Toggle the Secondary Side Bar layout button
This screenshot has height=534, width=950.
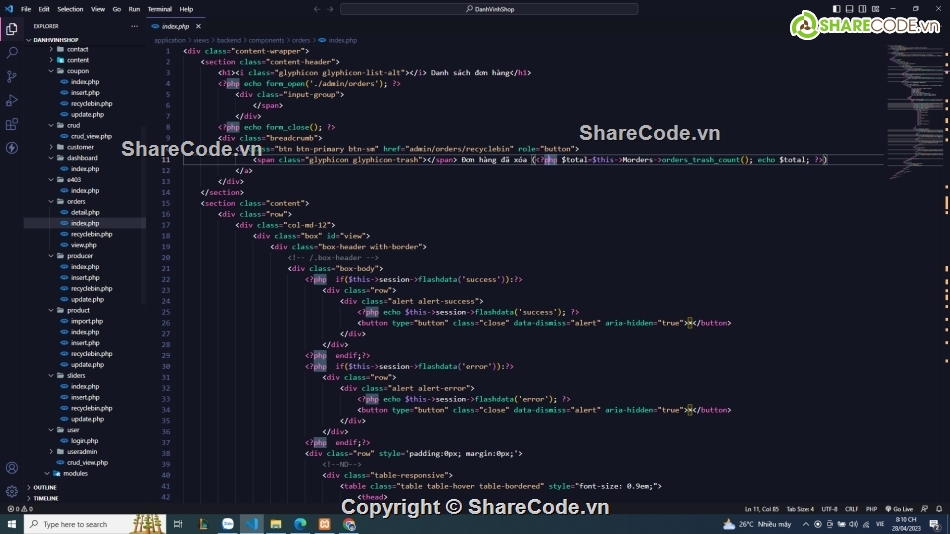(862, 9)
